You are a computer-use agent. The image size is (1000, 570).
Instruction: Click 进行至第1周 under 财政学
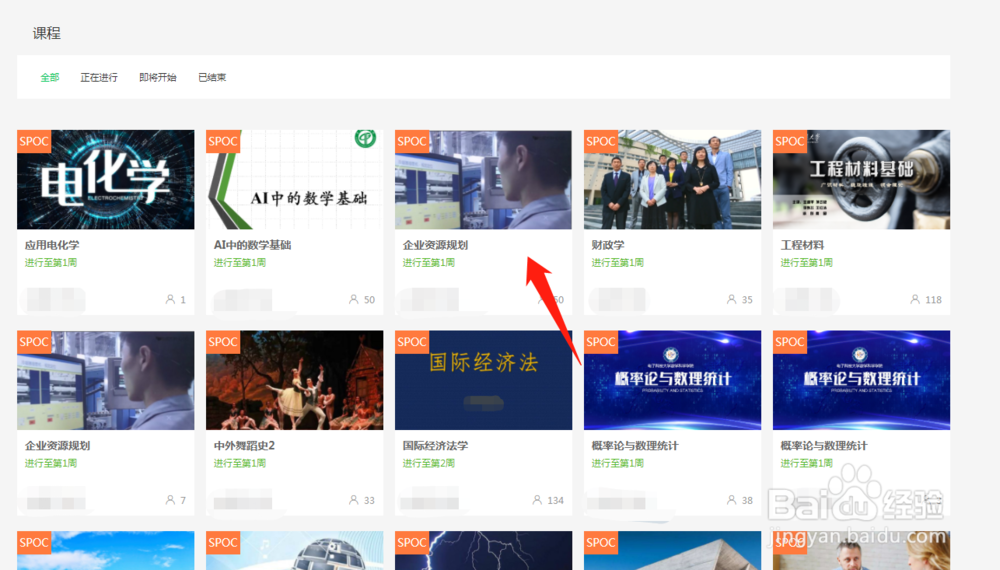click(617, 262)
